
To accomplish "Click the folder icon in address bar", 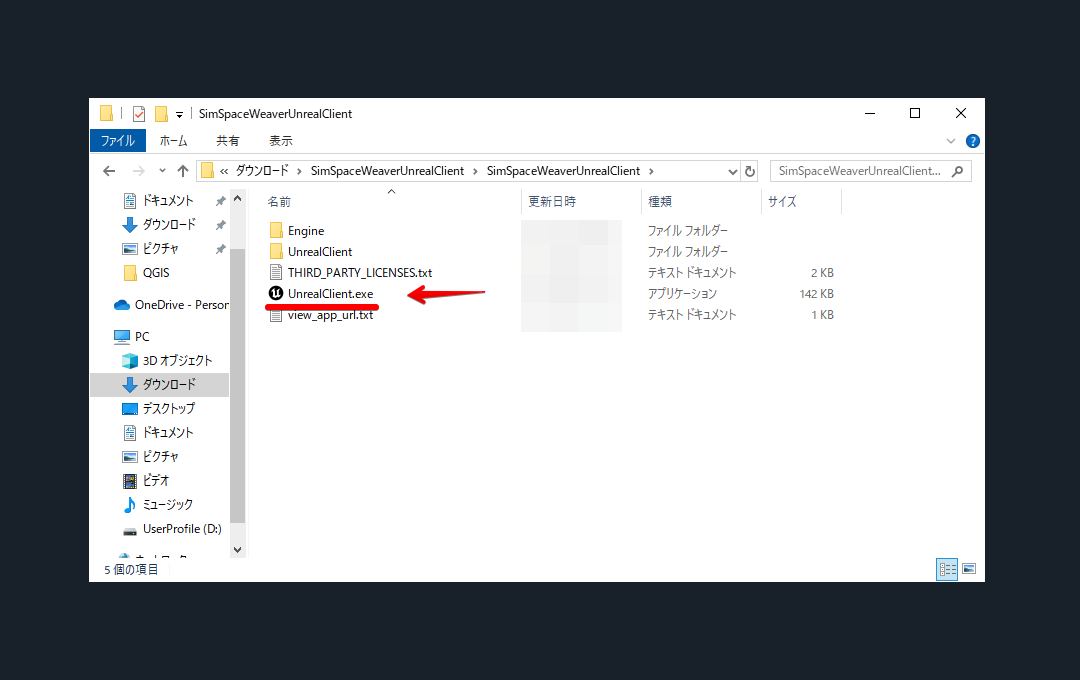I will [x=207, y=171].
